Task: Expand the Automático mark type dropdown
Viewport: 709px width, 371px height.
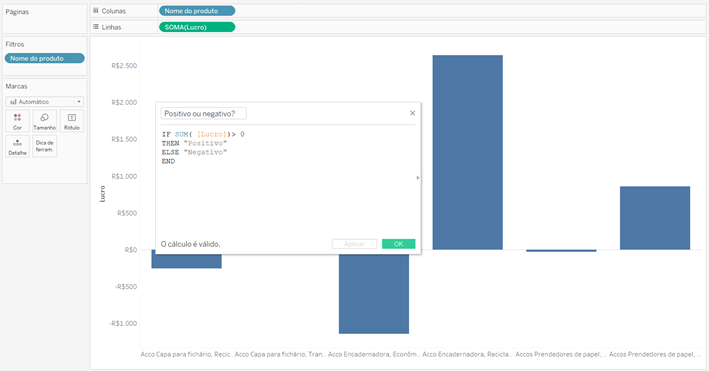Action: [79, 102]
